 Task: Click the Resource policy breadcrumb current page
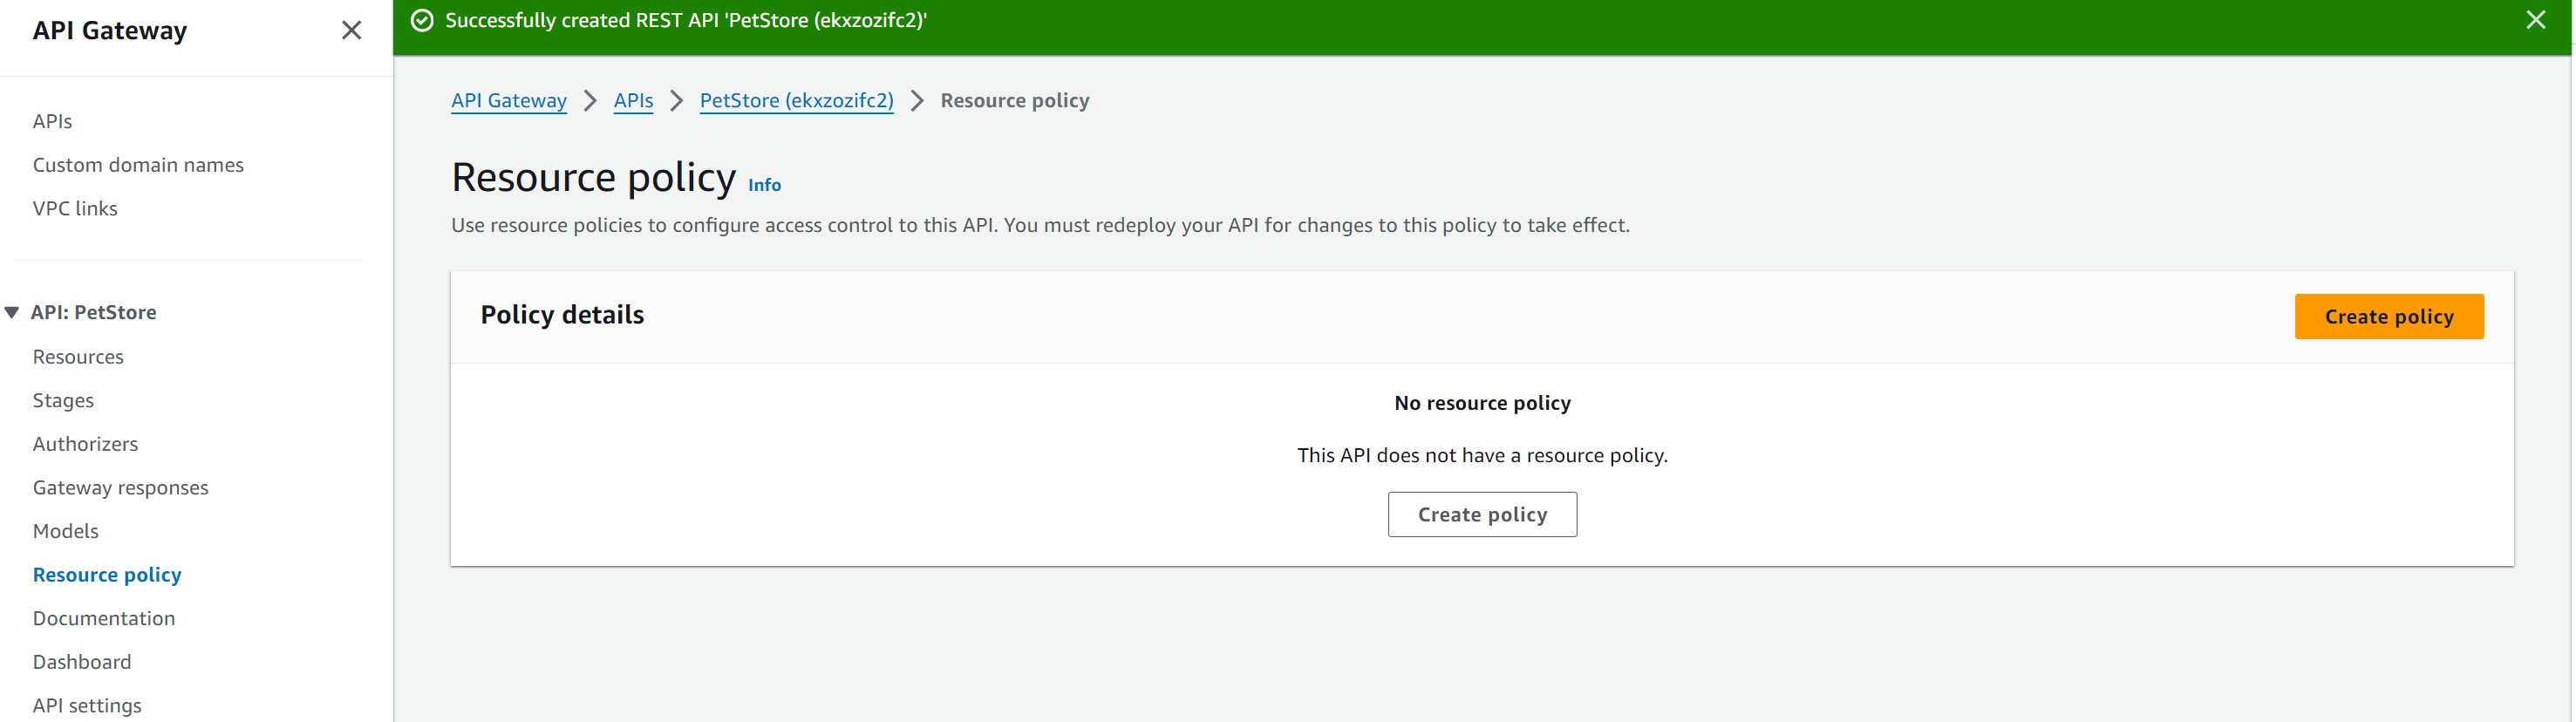1014,100
